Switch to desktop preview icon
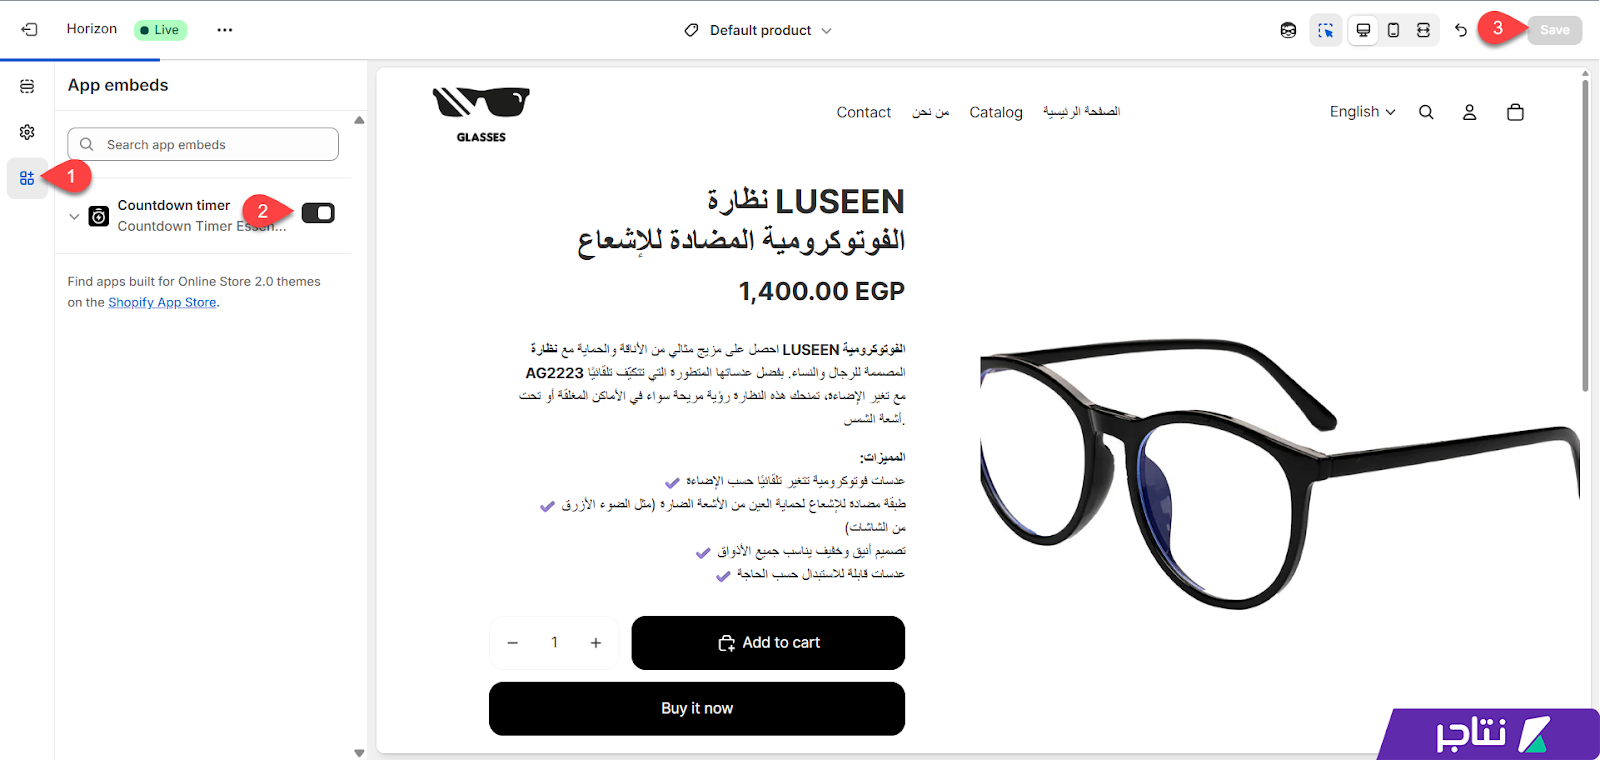 point(1363,30)
